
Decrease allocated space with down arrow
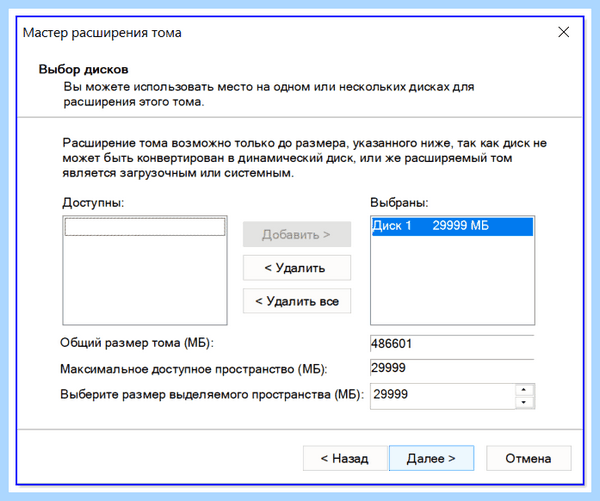tap(525, 402)
